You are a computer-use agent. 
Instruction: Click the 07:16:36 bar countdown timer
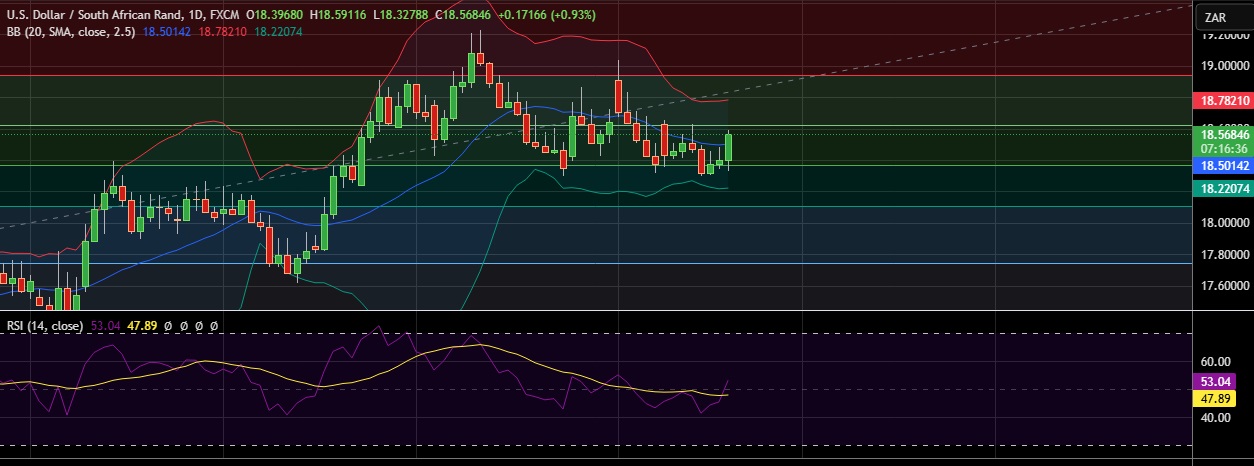(x=1223, y=148)
